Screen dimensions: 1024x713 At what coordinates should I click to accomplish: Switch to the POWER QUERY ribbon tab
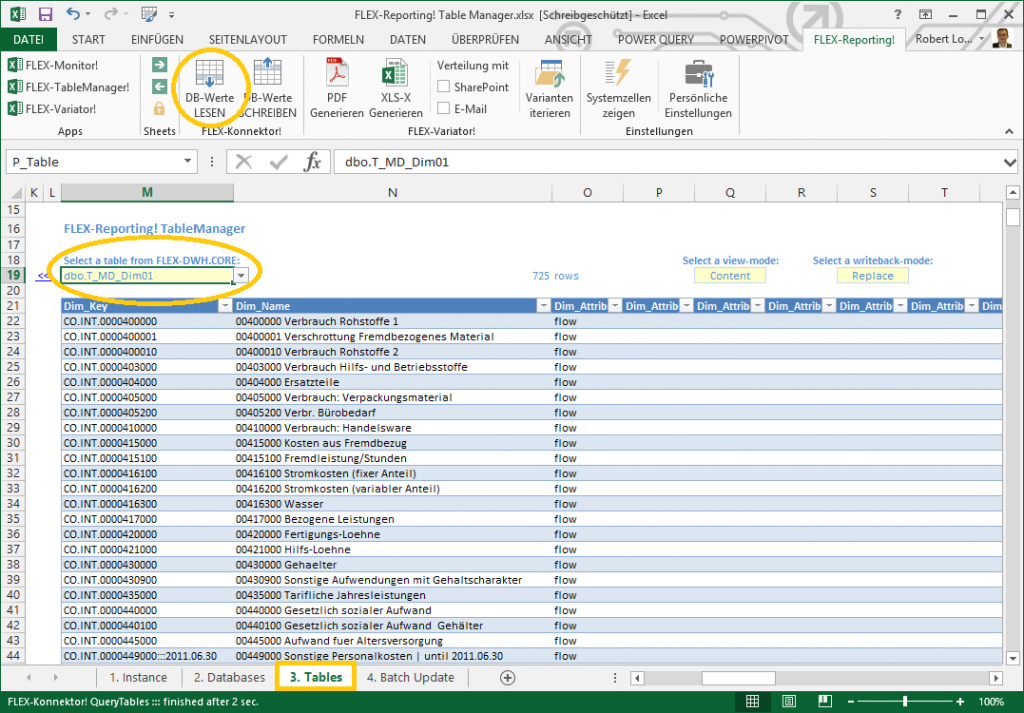(x=657, y=40)
